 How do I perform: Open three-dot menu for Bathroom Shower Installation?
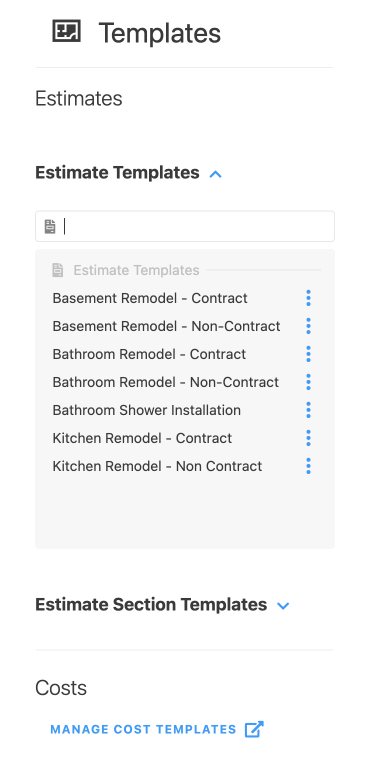(308, 410)
